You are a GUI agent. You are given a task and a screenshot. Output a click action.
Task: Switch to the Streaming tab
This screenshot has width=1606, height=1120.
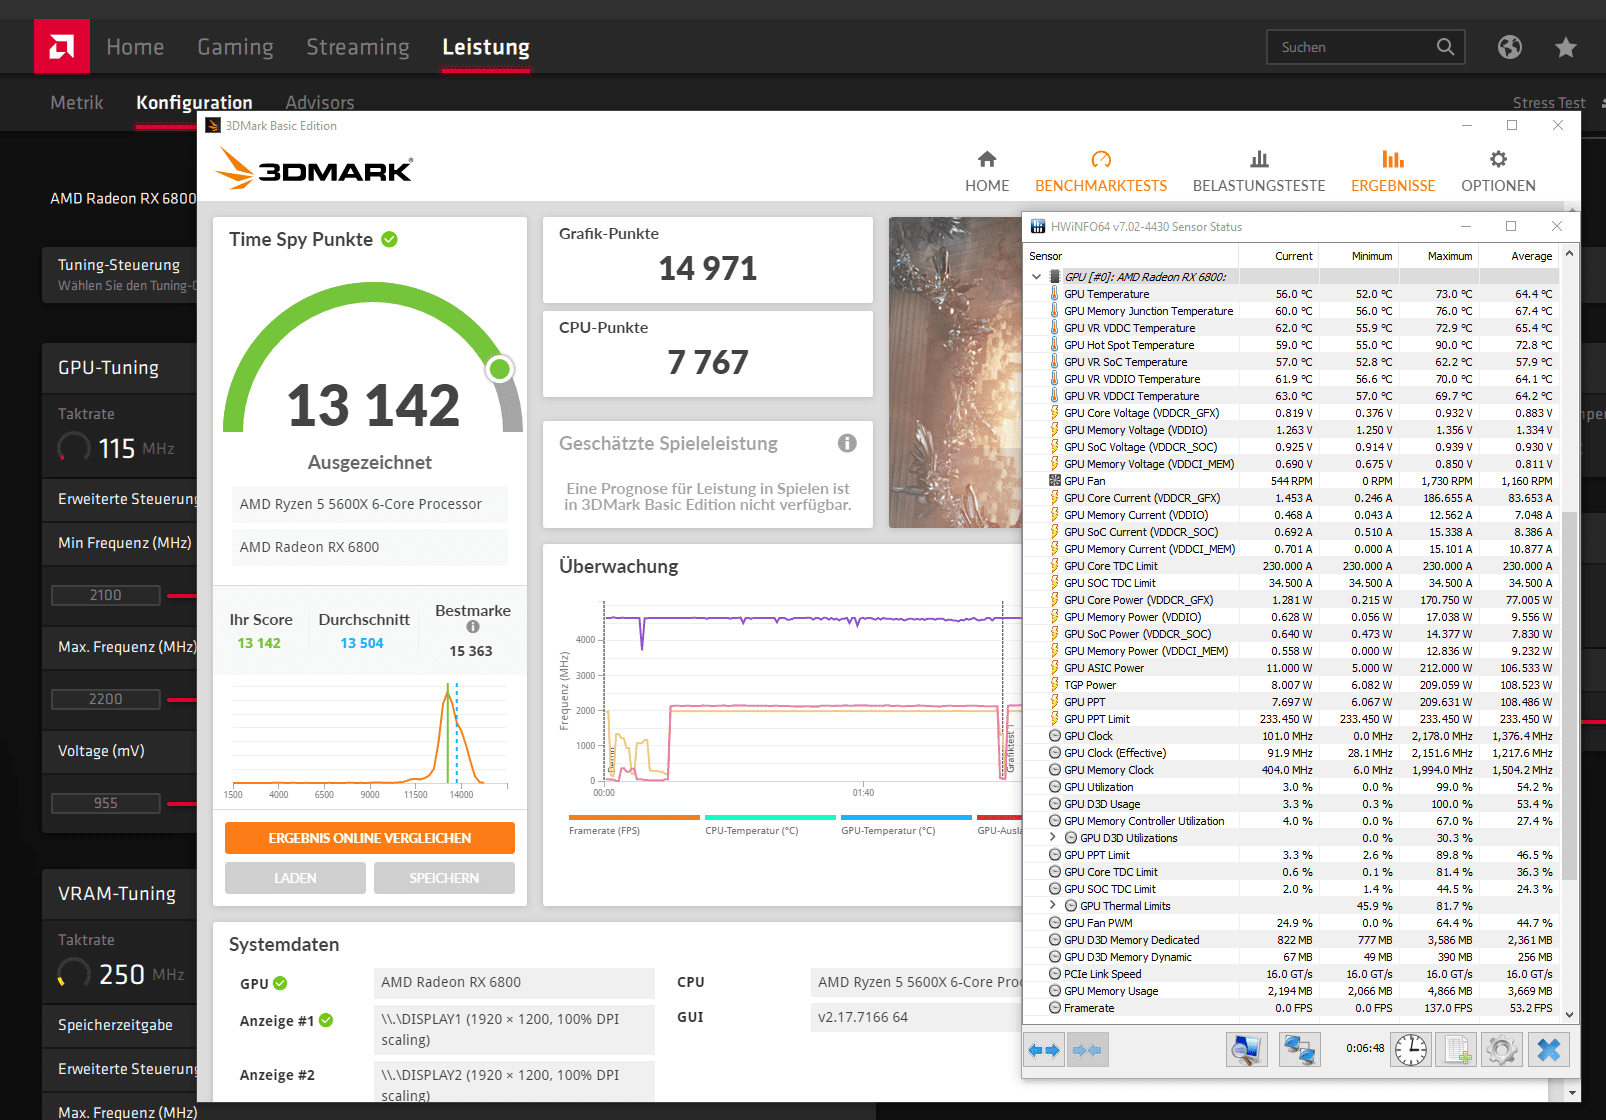point(358,47)
